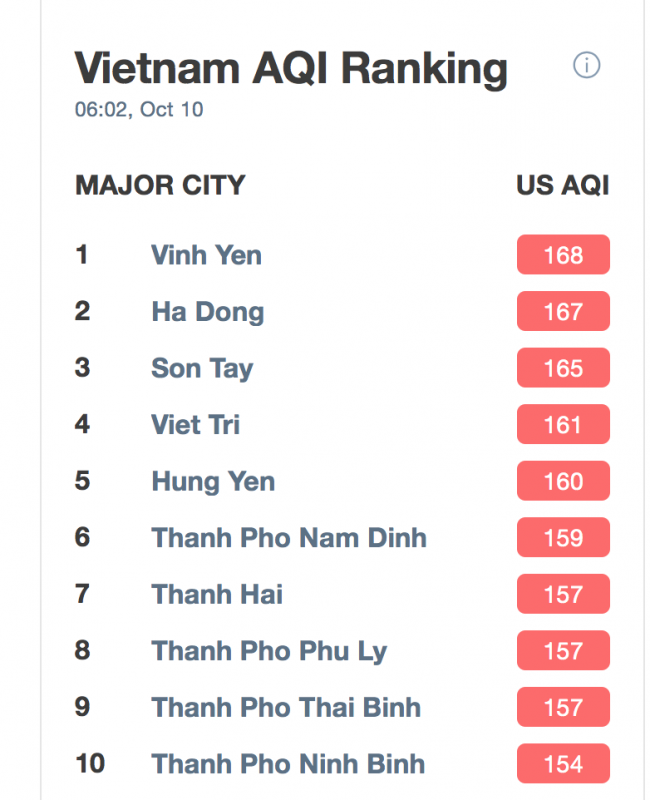Click the US AQI column header
The width and height of the screenshot is (650, 800).
point(563,185)
